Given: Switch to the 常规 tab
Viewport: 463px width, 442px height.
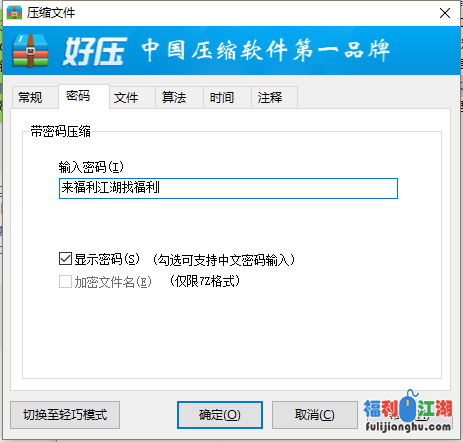Looking at the screenshot, I should coord(30,97).
